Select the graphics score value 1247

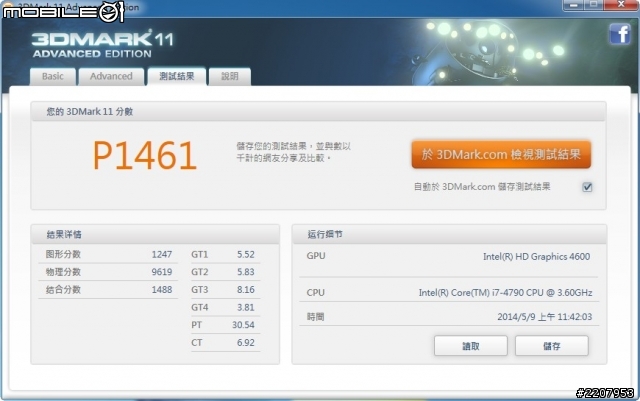pos(162,254)
